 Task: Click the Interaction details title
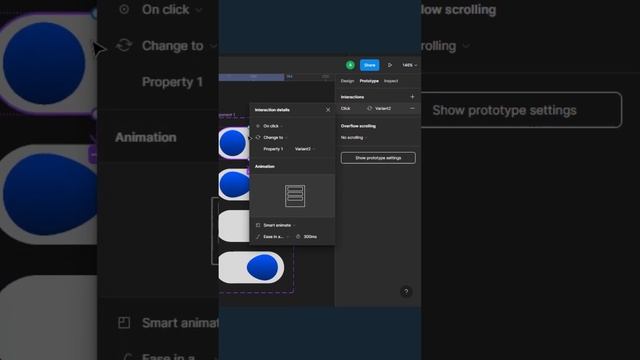[x=272, y=110]
